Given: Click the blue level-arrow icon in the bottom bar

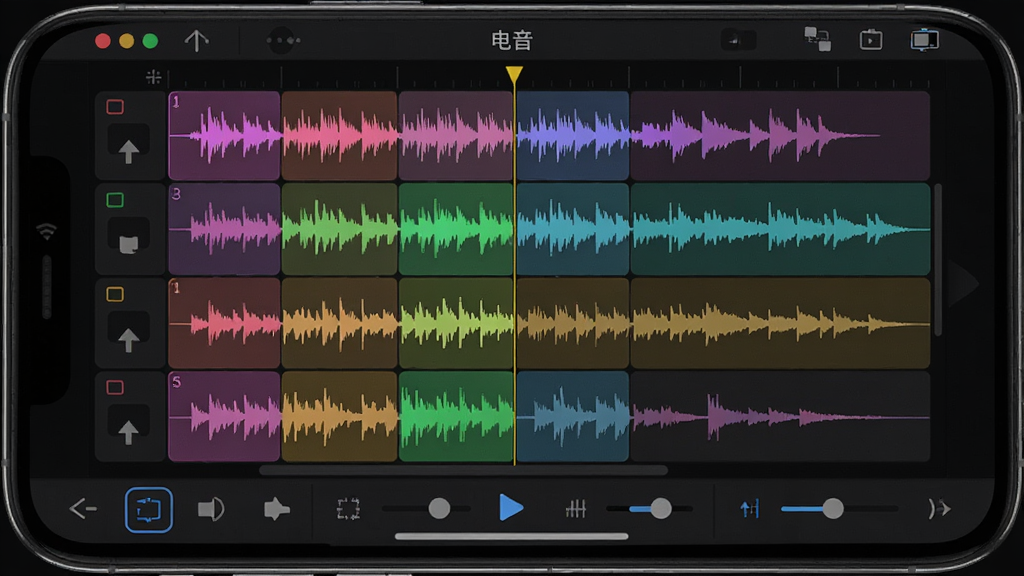Looking at the screenshot, I should [750, 508].
